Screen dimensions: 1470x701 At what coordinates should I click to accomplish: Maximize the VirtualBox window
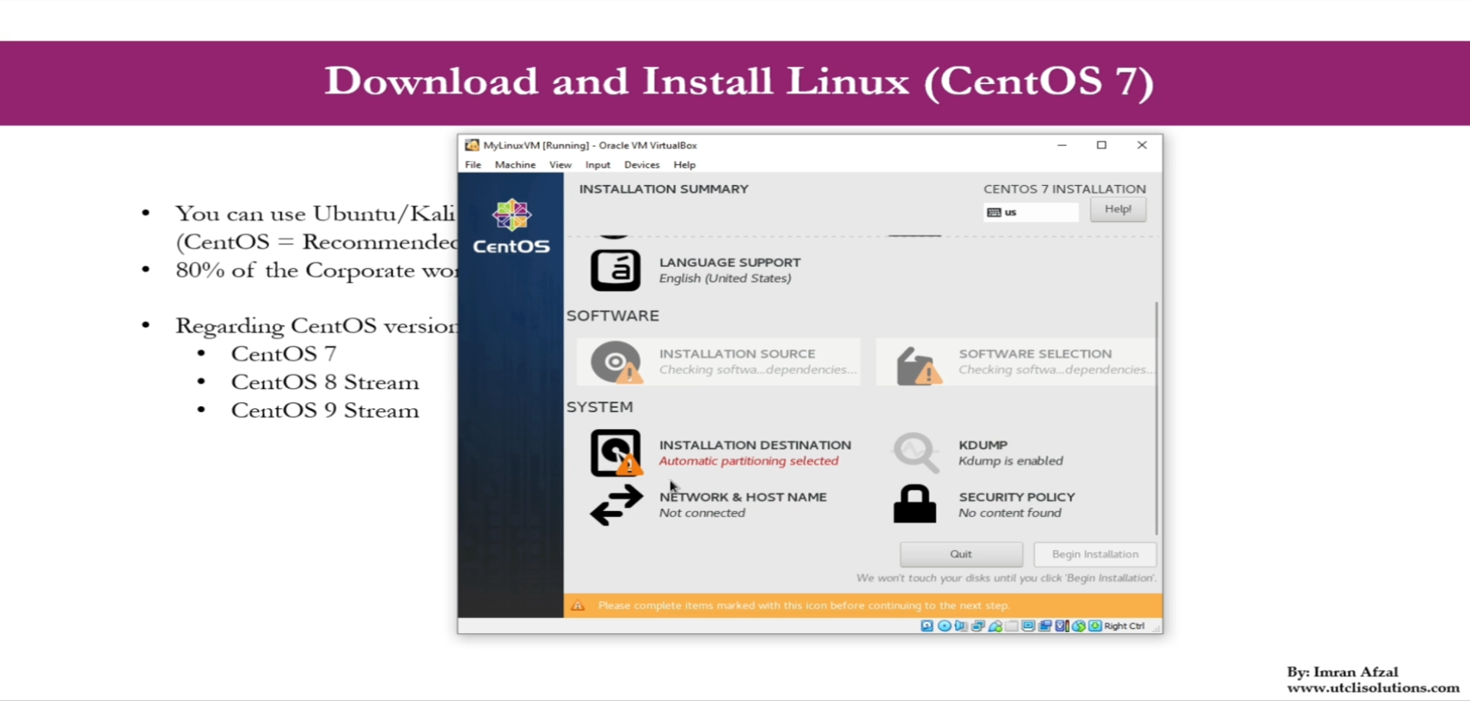[x=1102, y=145]
